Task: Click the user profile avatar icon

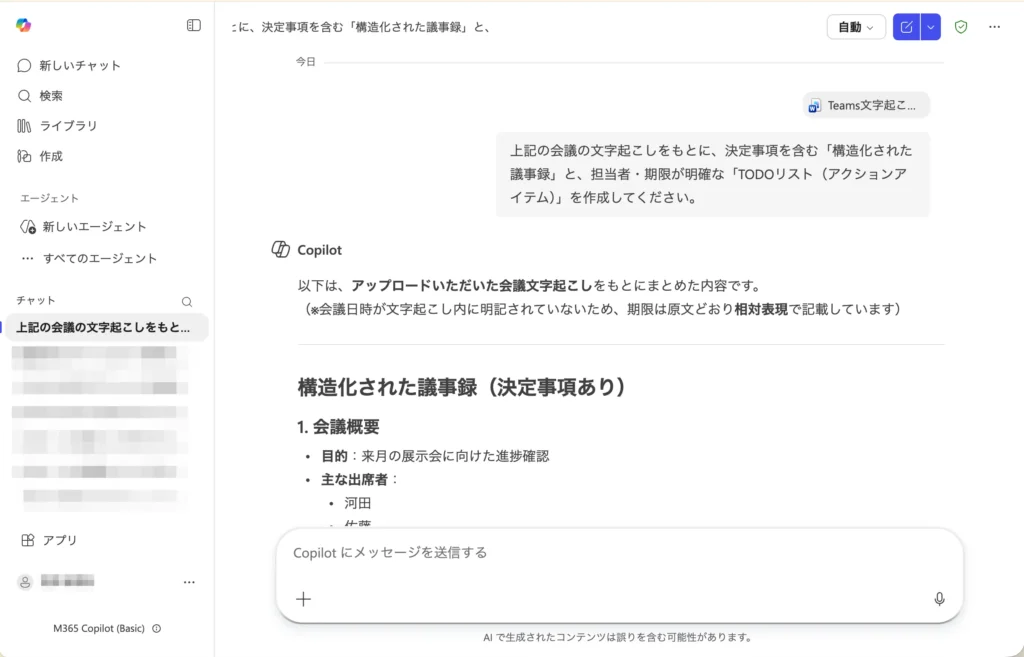Action: coord(25,582)
